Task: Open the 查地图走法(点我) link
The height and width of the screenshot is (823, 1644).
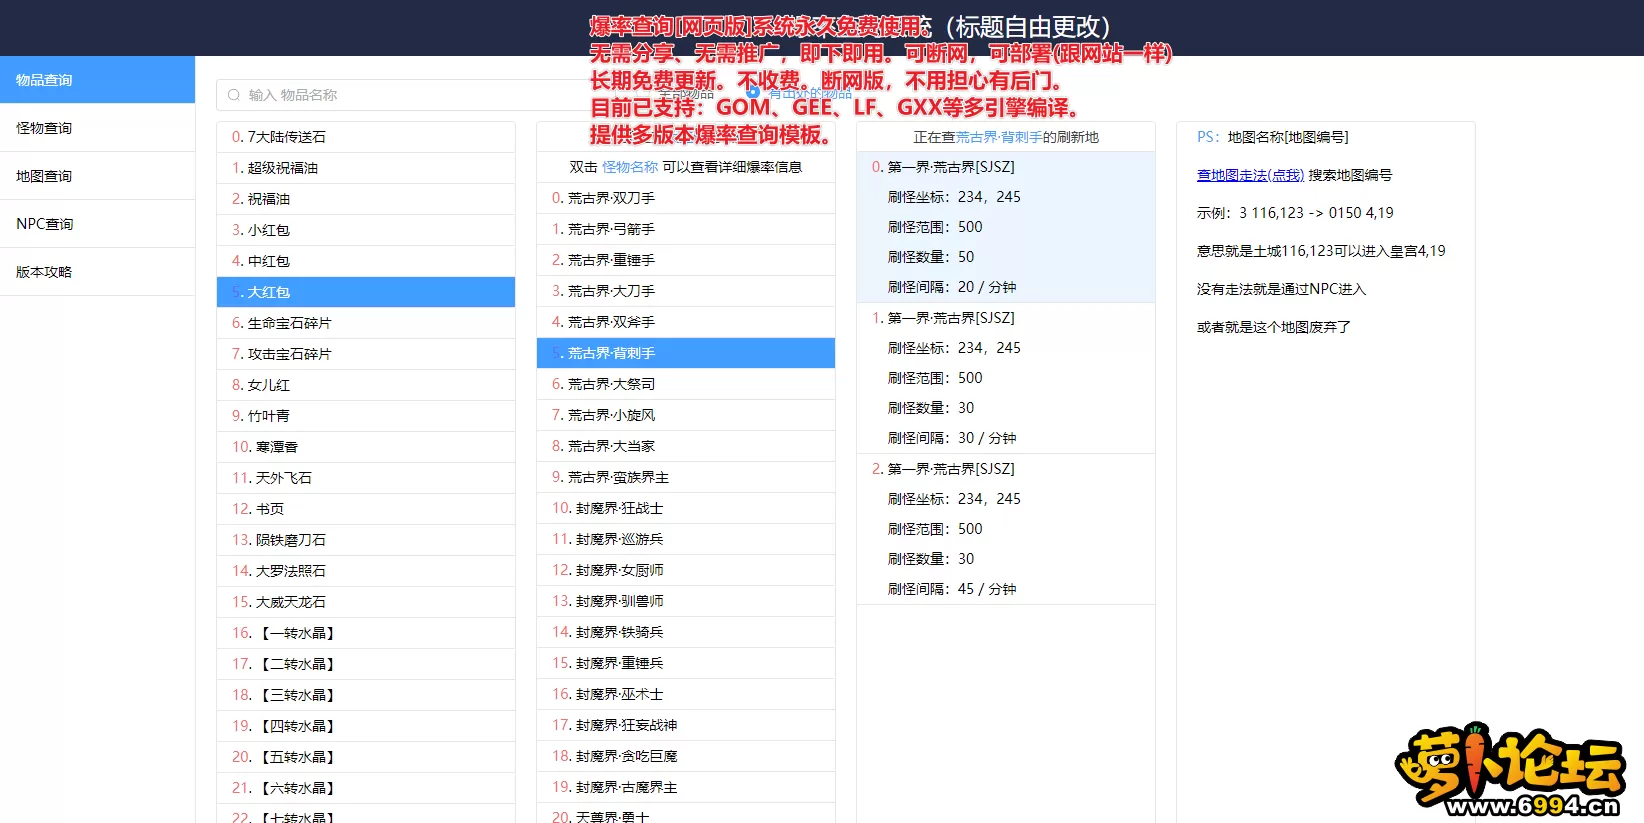Action: [x=1250, y=175]
